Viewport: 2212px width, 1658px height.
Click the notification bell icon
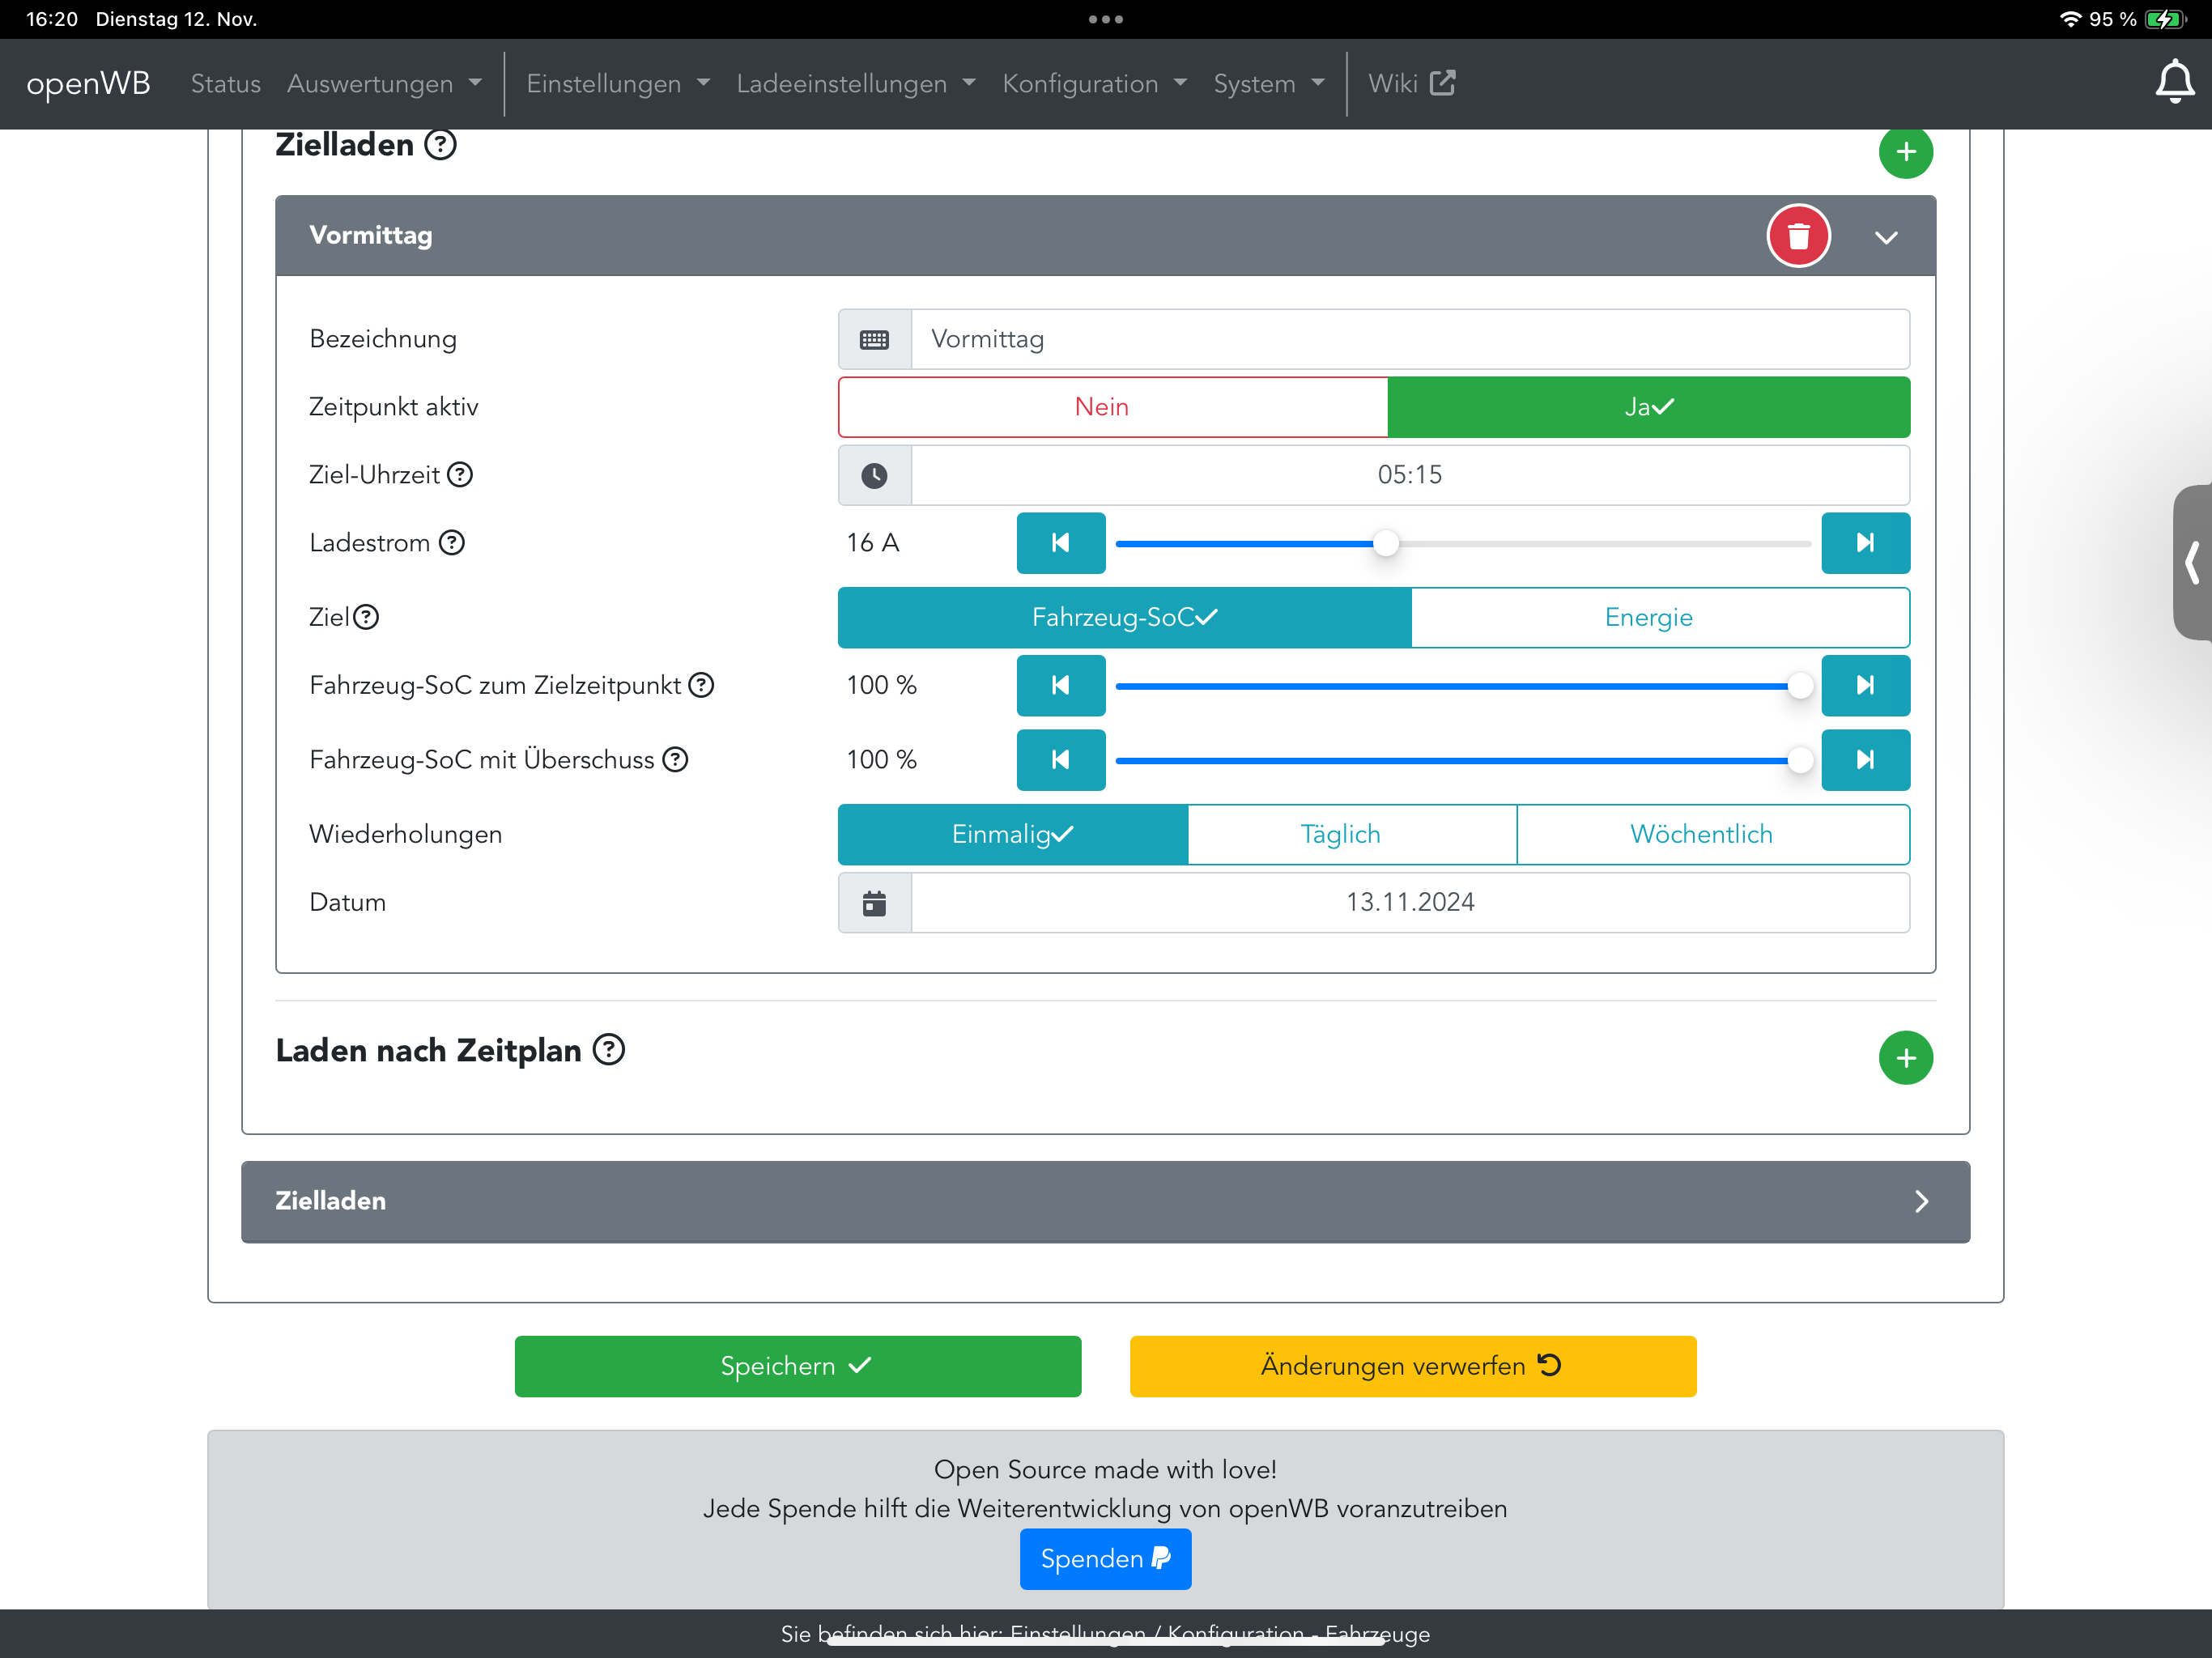click(x=2173, y=82)
